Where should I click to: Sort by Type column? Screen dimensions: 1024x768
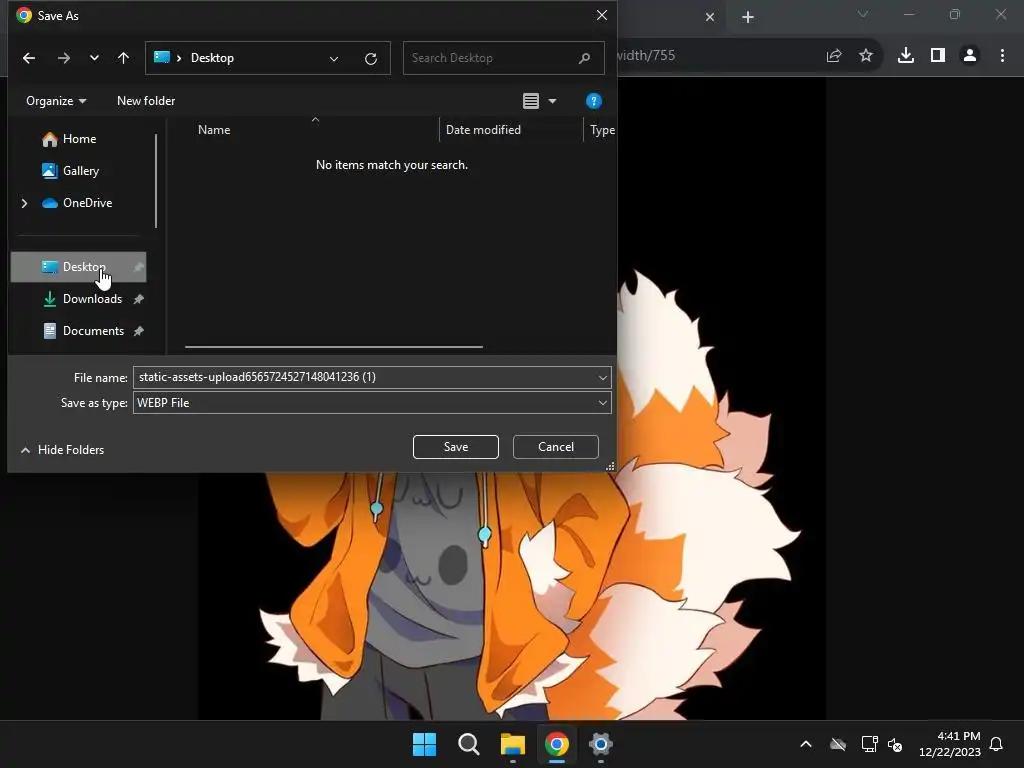[602, 130]
